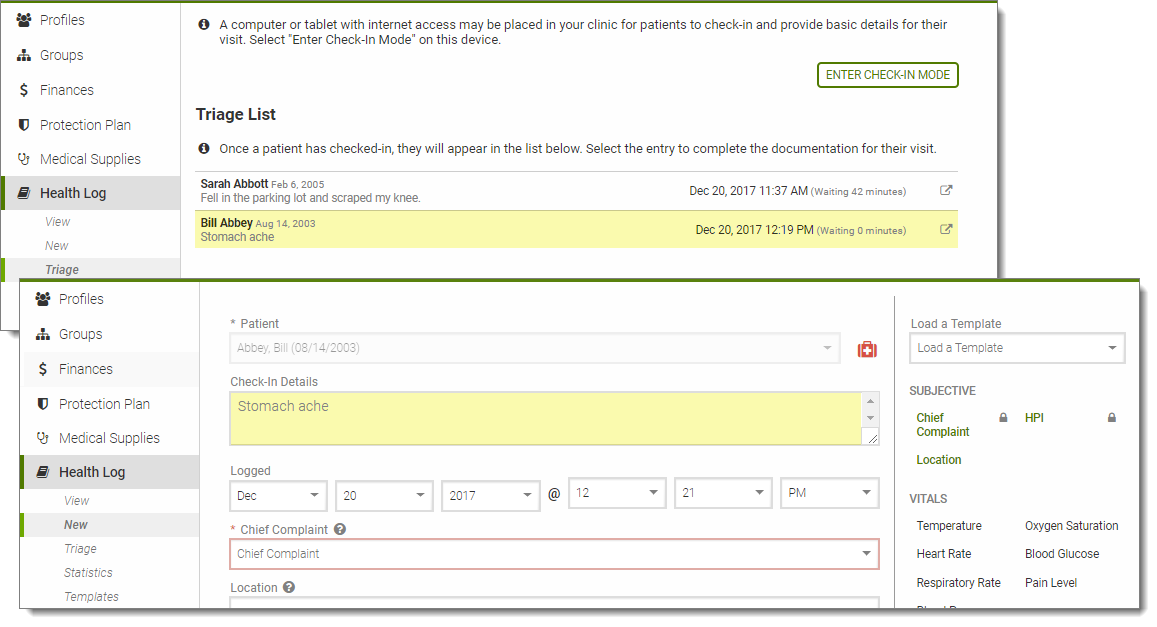Screen dimensions: 1157x627
Task: Click inside the Check-In Details text area
Action: pos(545,418)
